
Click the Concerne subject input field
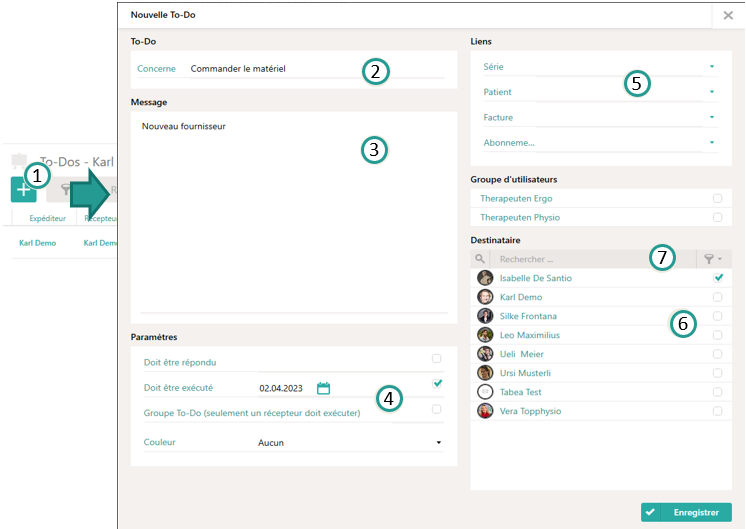[x=315, y=69]
